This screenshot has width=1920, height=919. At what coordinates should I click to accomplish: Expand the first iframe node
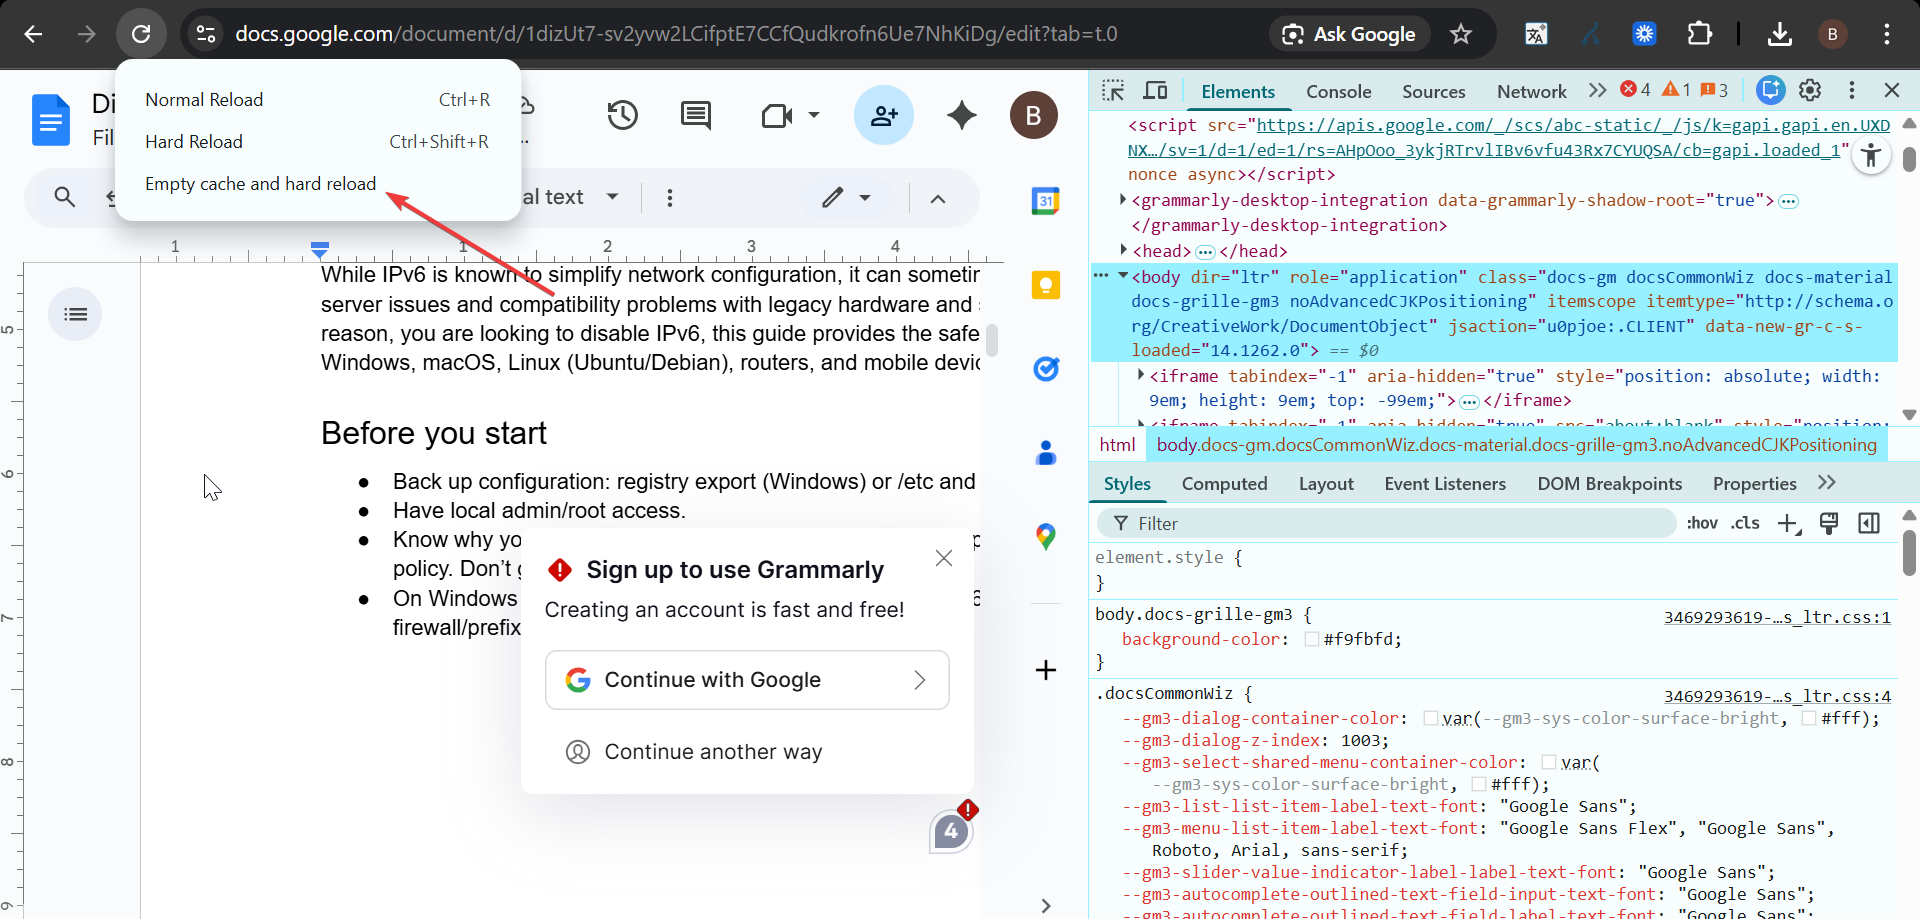click(1140, 375)
